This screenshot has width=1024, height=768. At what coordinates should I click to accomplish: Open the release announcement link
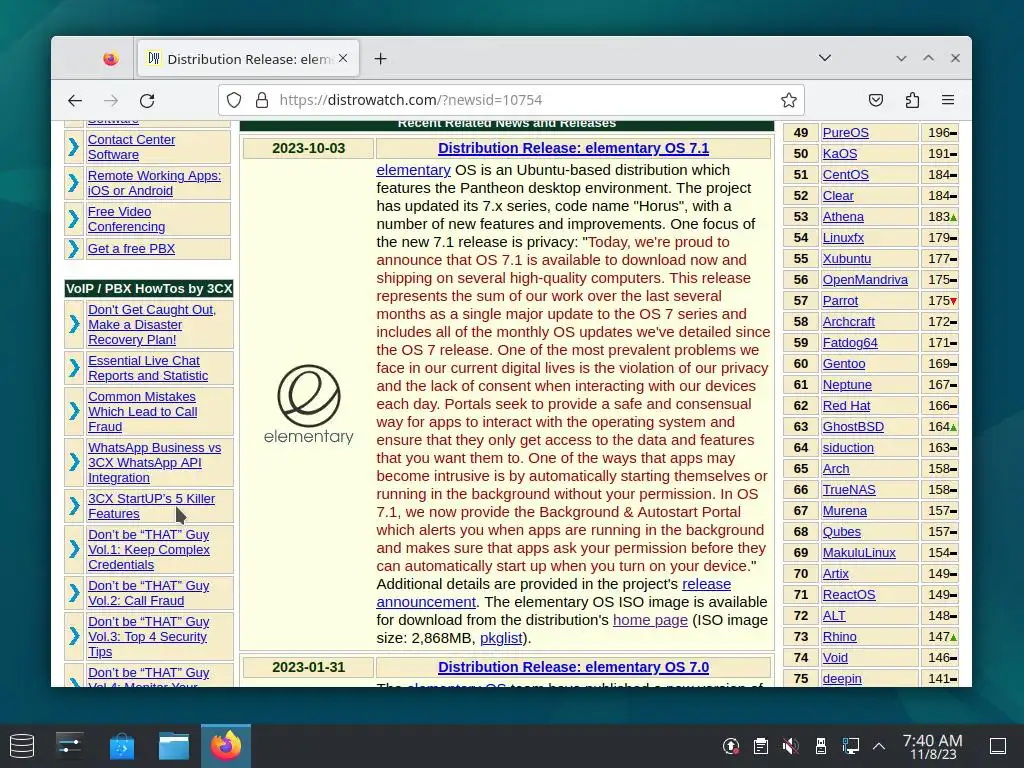(554, 593)
